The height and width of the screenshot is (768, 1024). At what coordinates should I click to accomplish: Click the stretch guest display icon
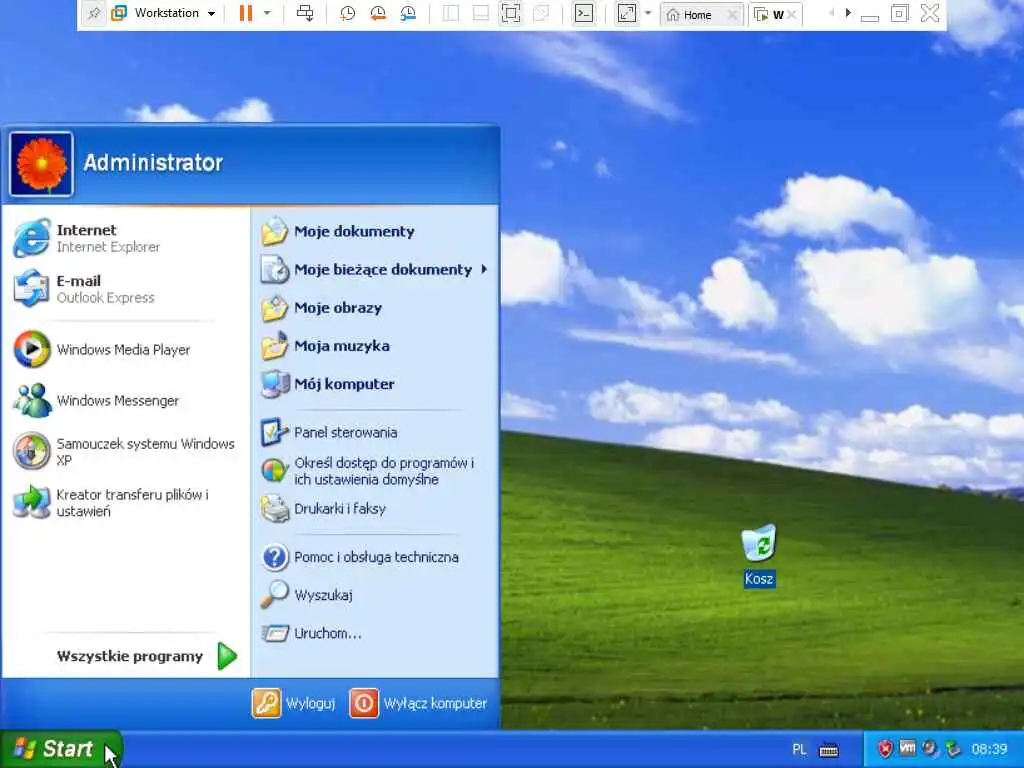coord(626,13)
